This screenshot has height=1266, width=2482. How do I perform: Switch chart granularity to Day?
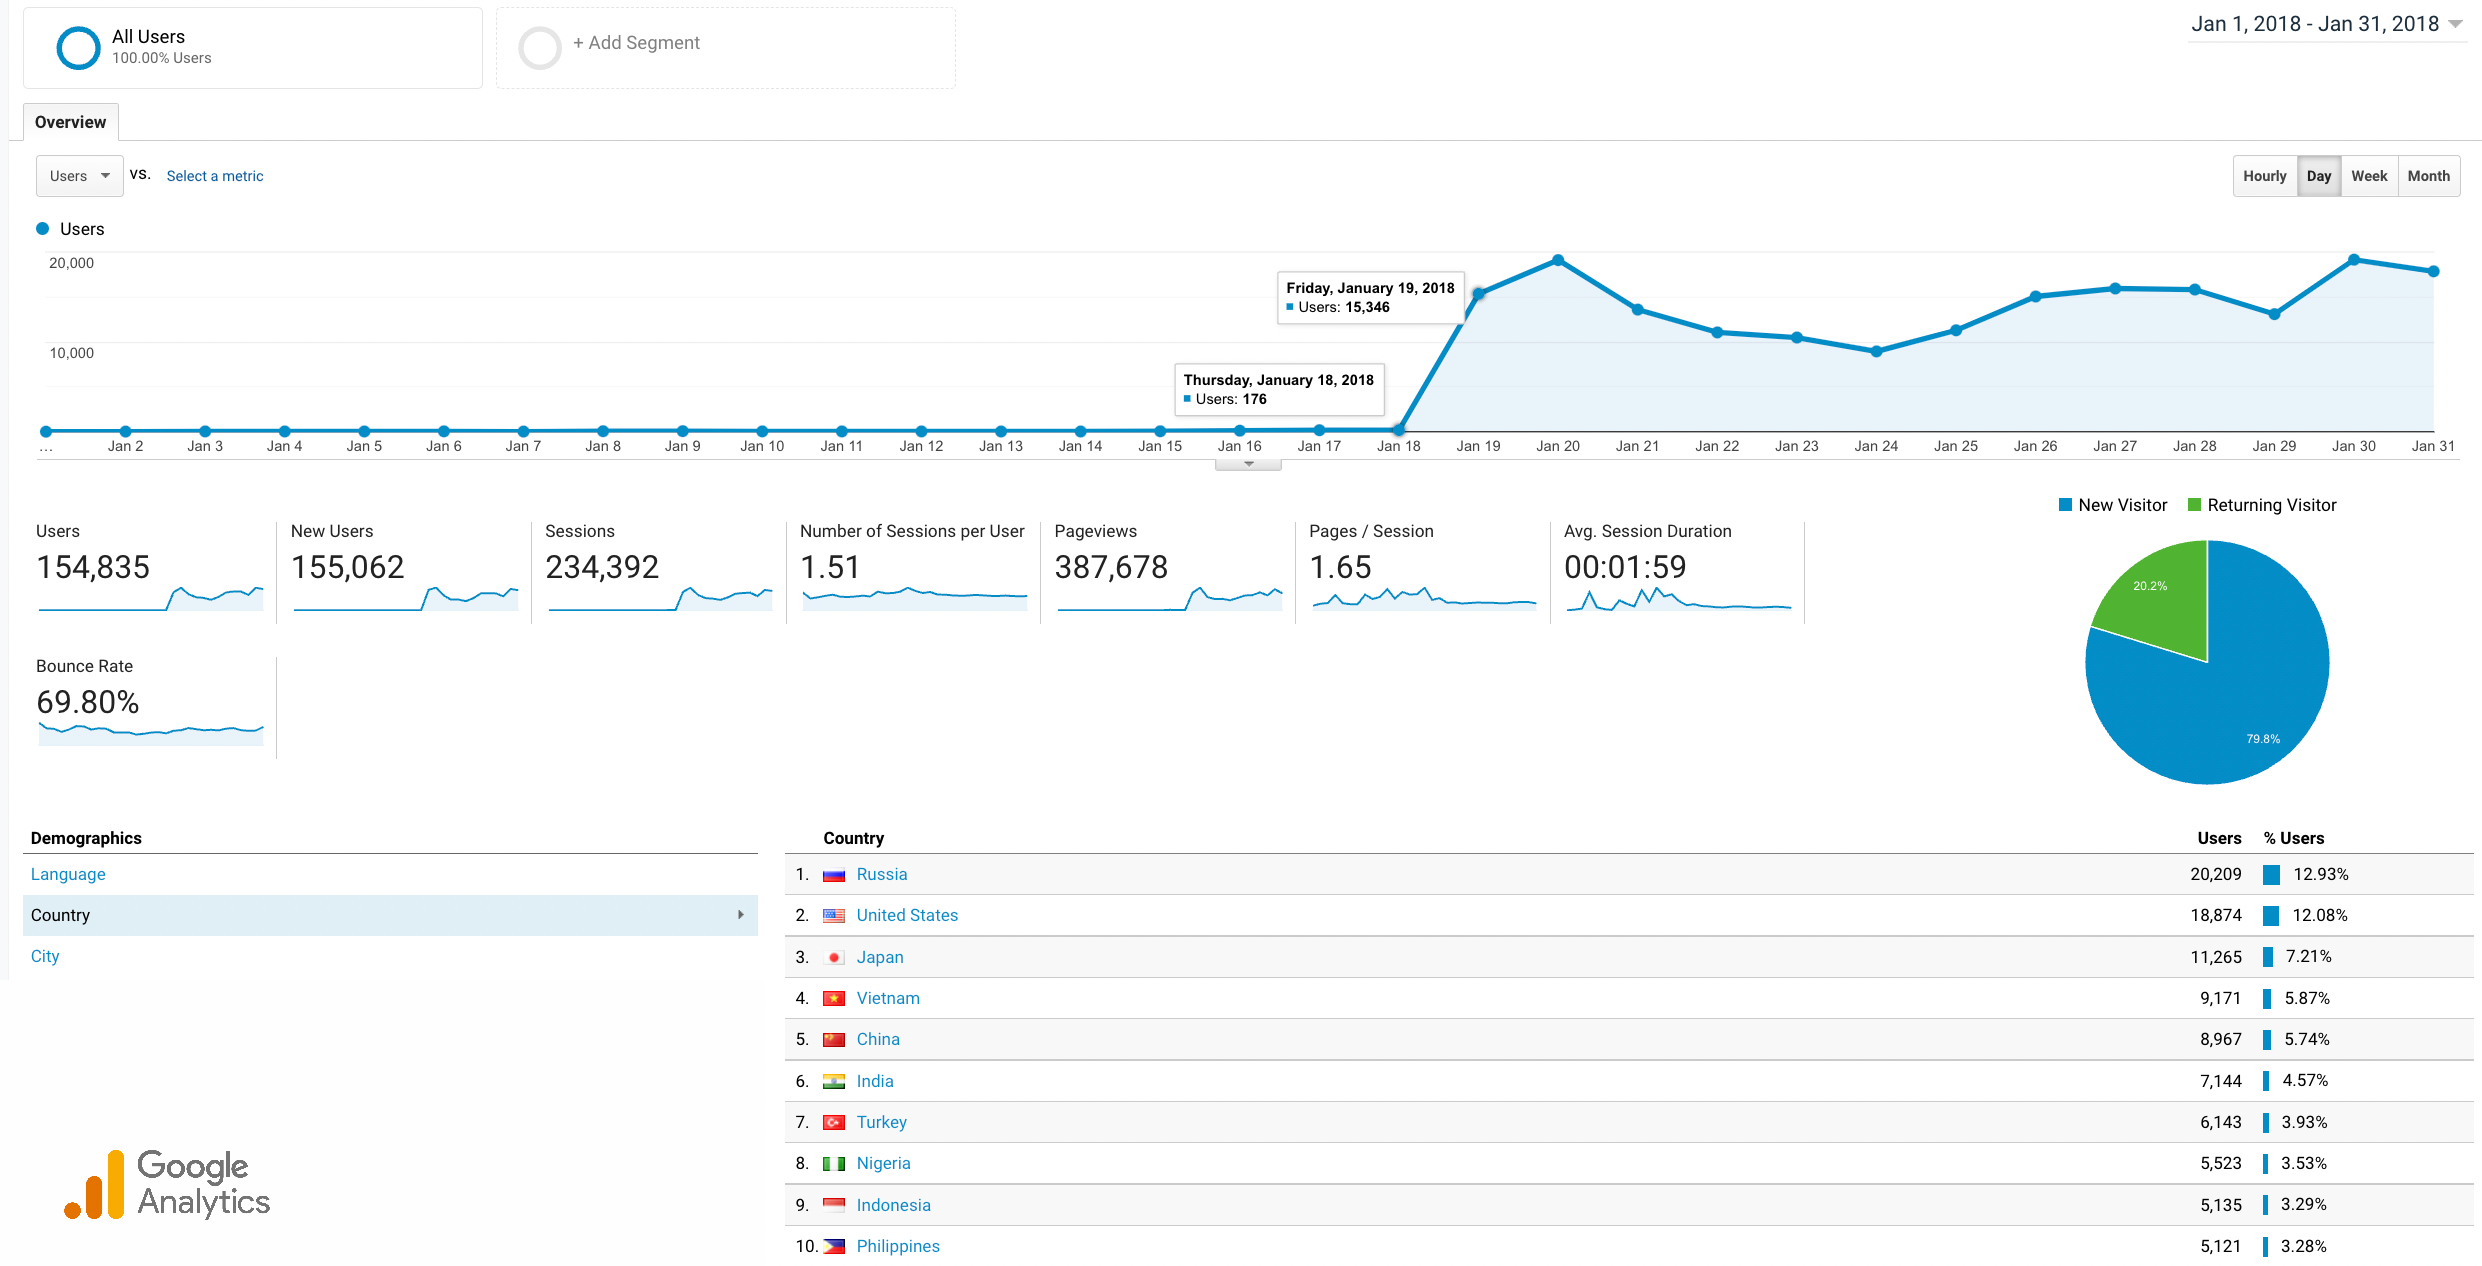pos(2319,176)
